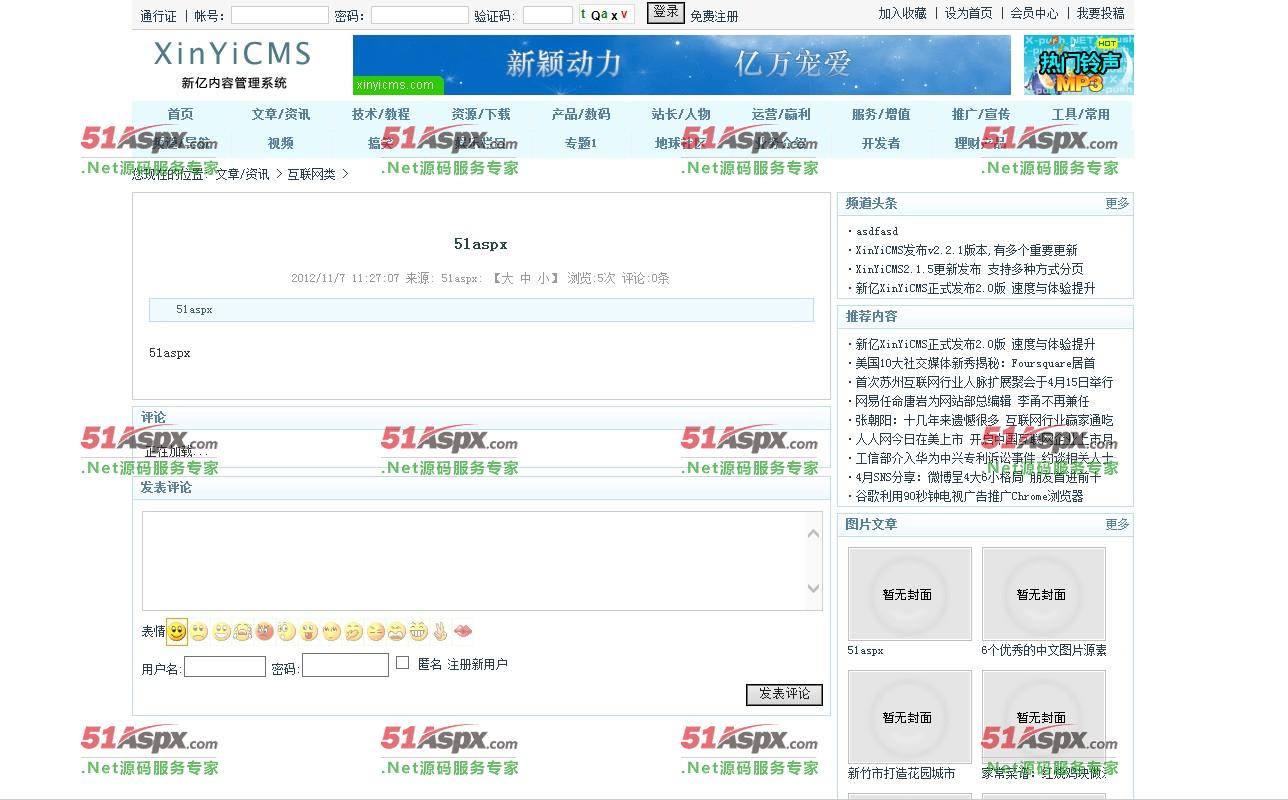
Task: Go to the 首页 navigation item
Action: [x=181, y=114]
